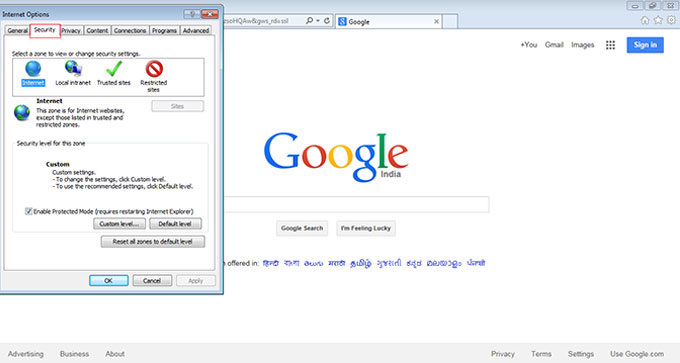Click the address bar refresh icon
The image size is (680, 363).
[327, 20]
